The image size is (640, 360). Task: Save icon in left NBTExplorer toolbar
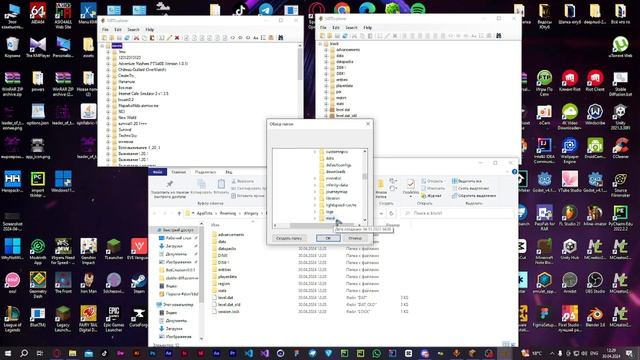(x=119, y=38)
